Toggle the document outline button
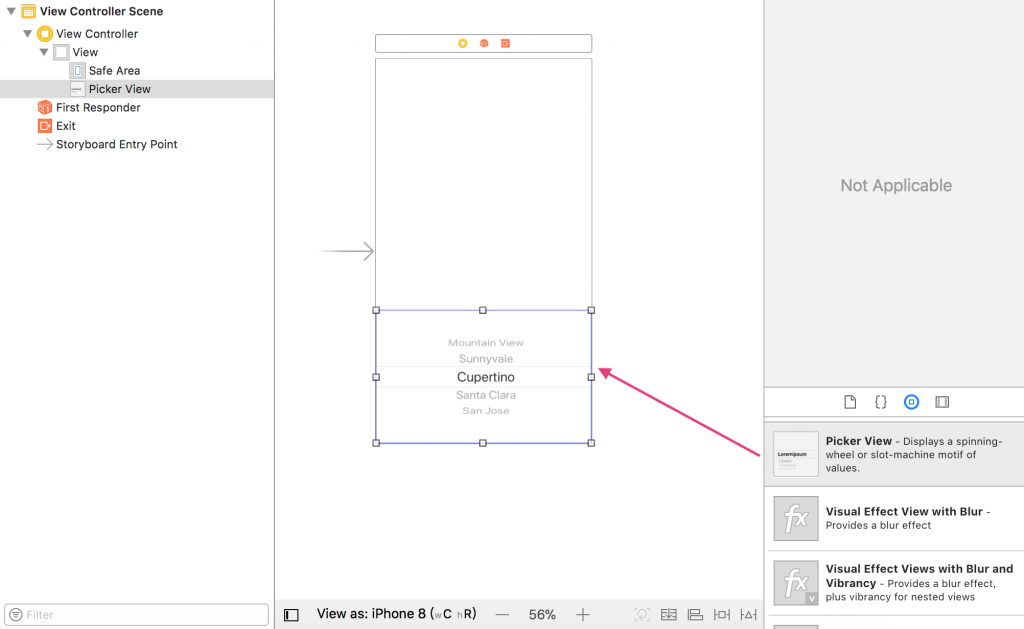Image resolution: width=1024 pixels, height=629 pixels. point(291,615)
